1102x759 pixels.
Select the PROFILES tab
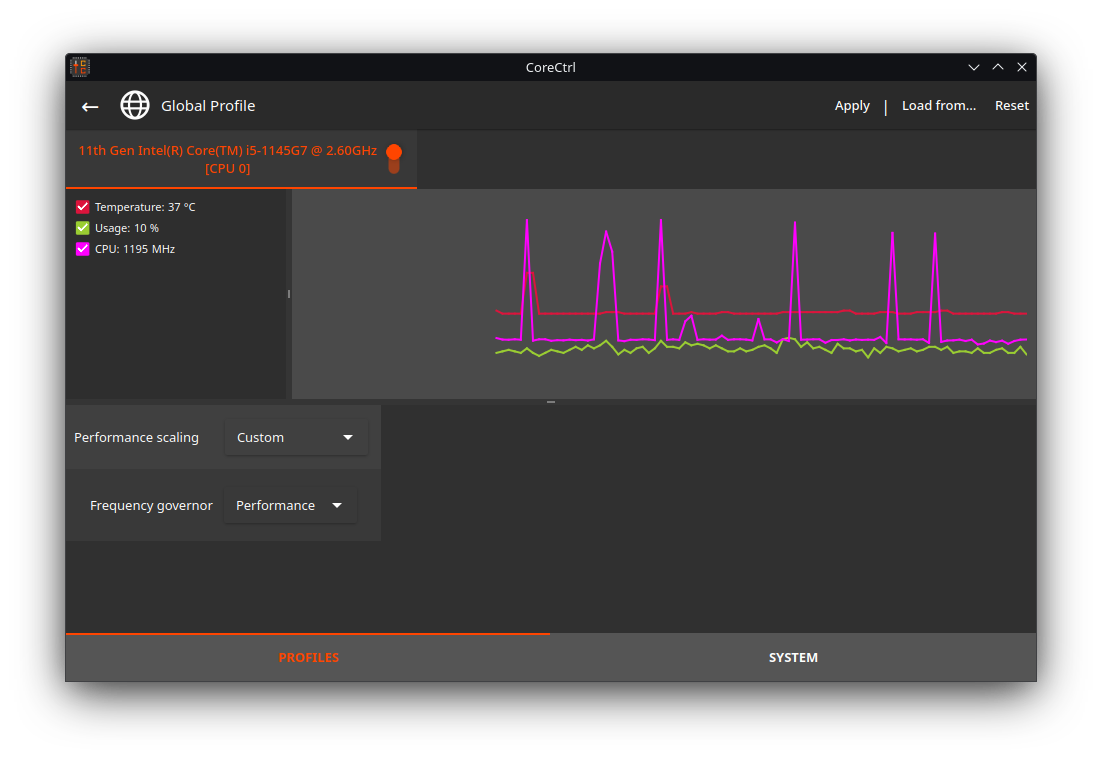tap(308, 658)
